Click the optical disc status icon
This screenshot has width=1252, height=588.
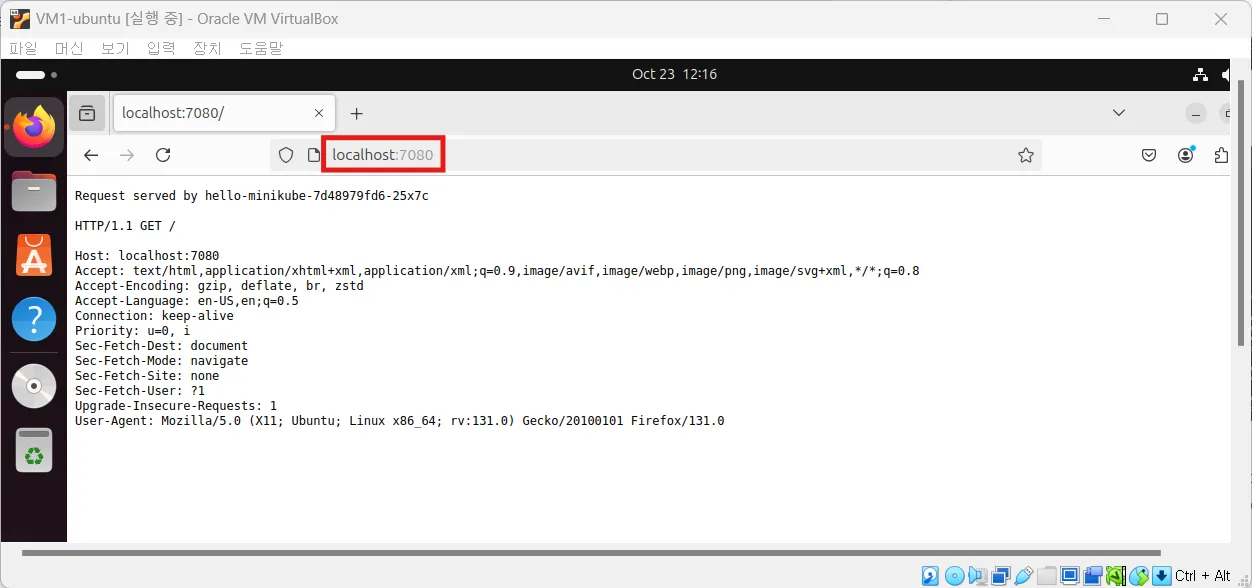coord(955,576)
